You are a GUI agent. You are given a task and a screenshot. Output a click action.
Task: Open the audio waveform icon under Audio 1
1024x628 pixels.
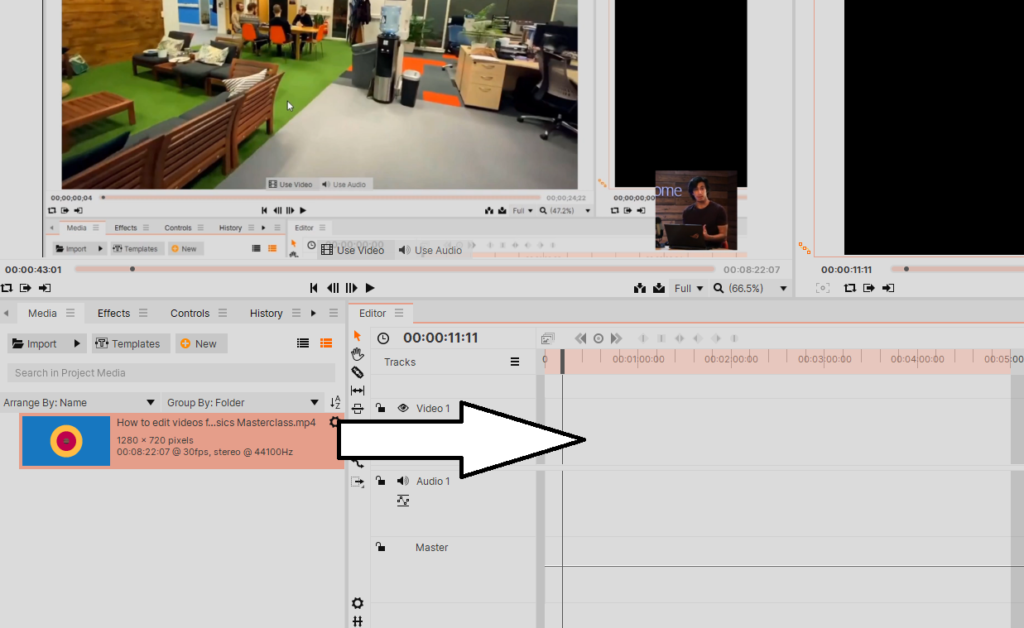403,501
